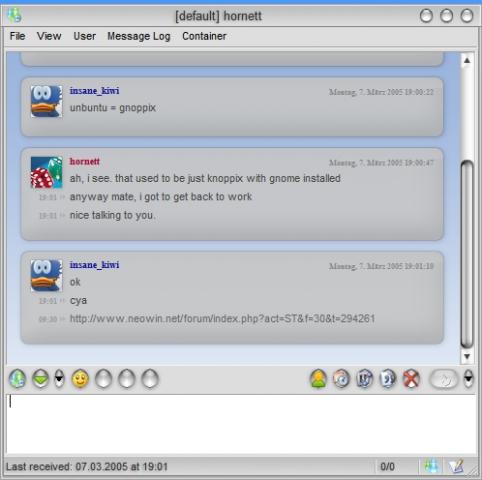Expand the small arrow beside the green button
The width and height of the screenshot is (482, 480).
(59, 379)
